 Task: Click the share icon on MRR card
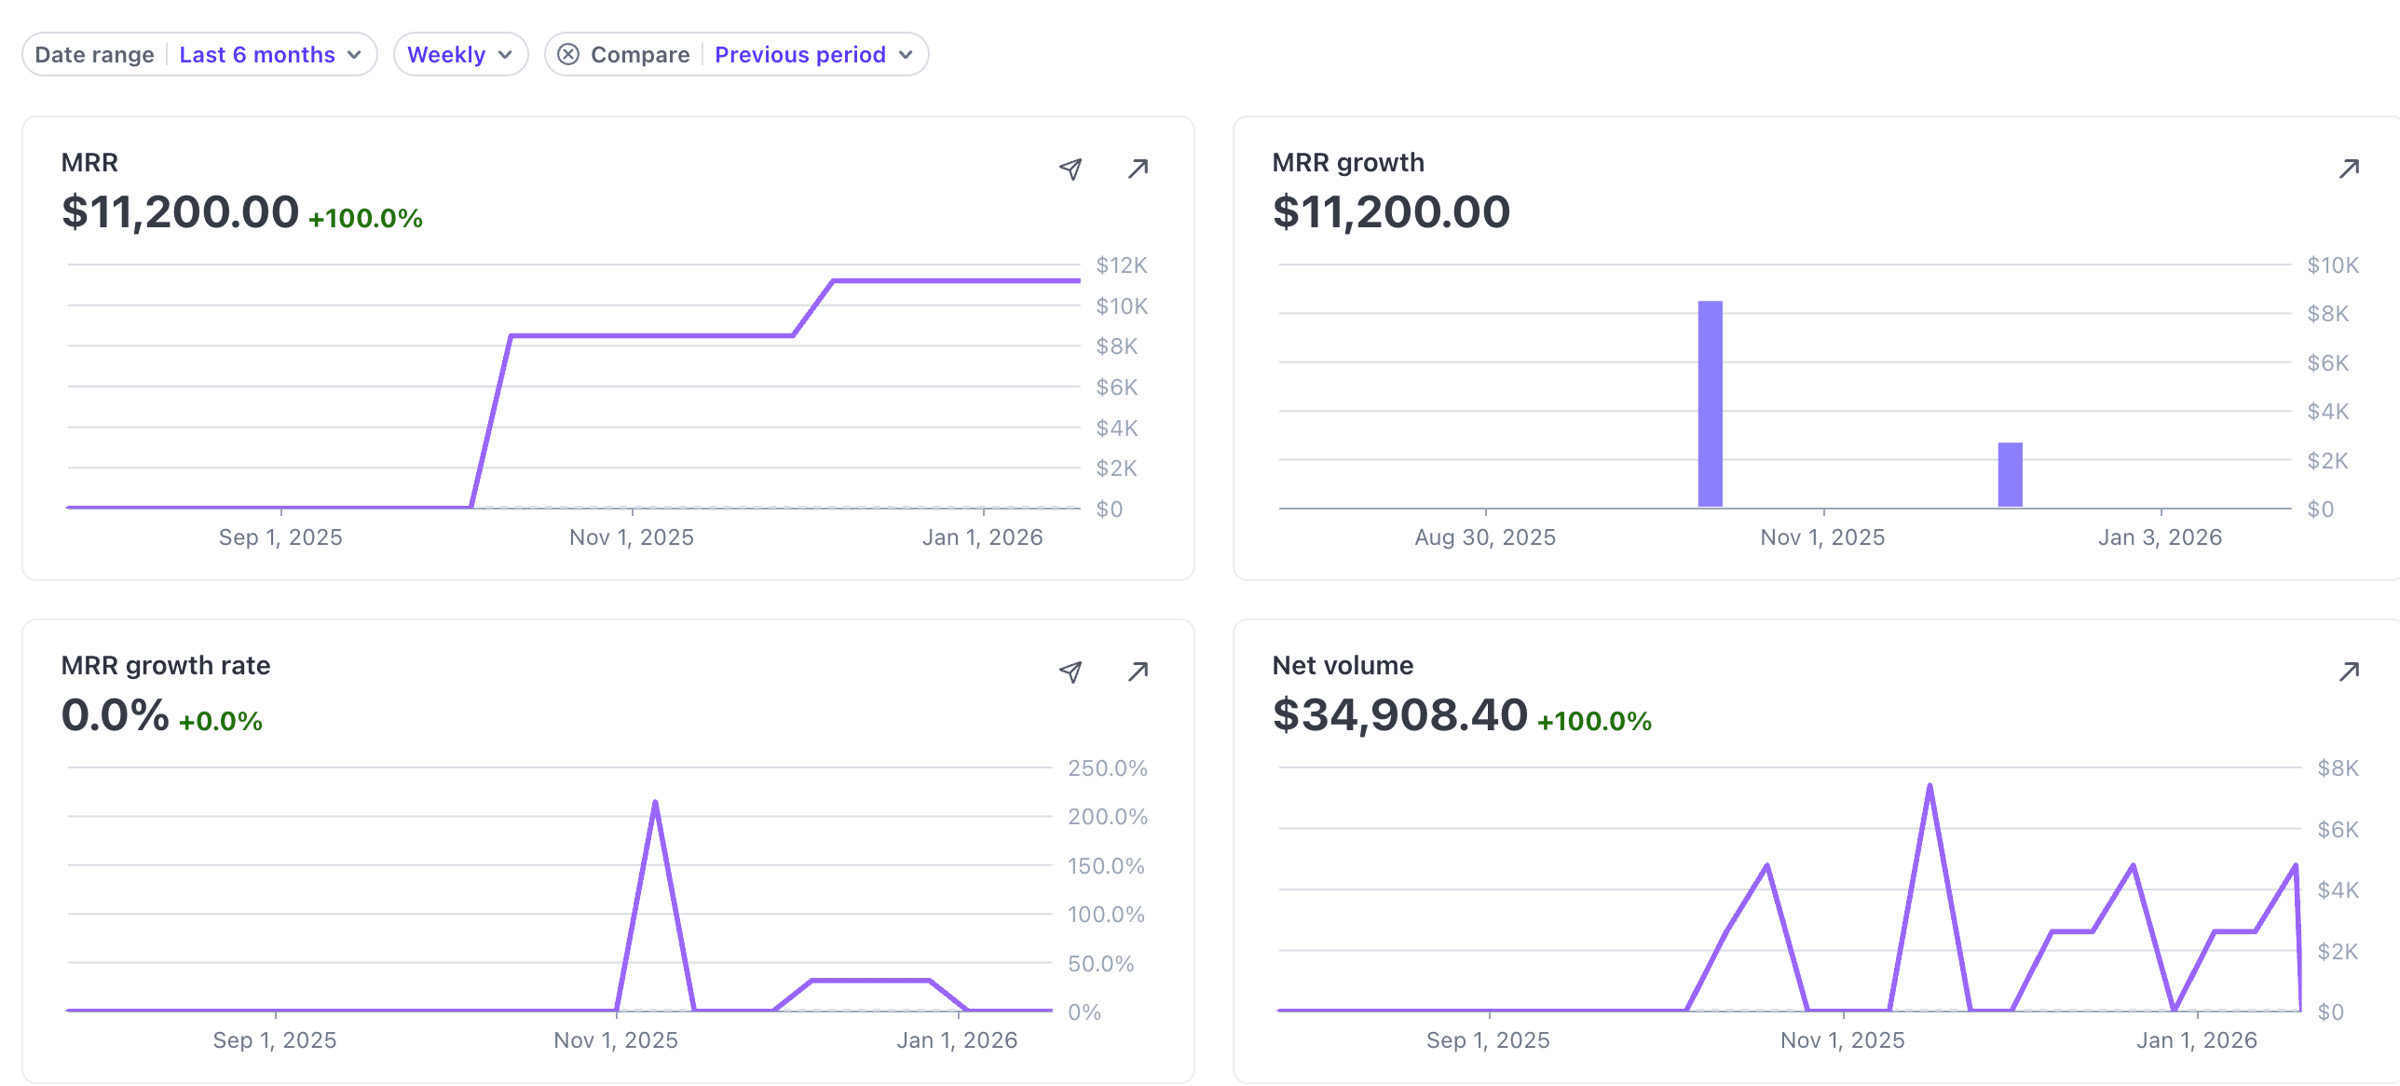(1070, 169)
